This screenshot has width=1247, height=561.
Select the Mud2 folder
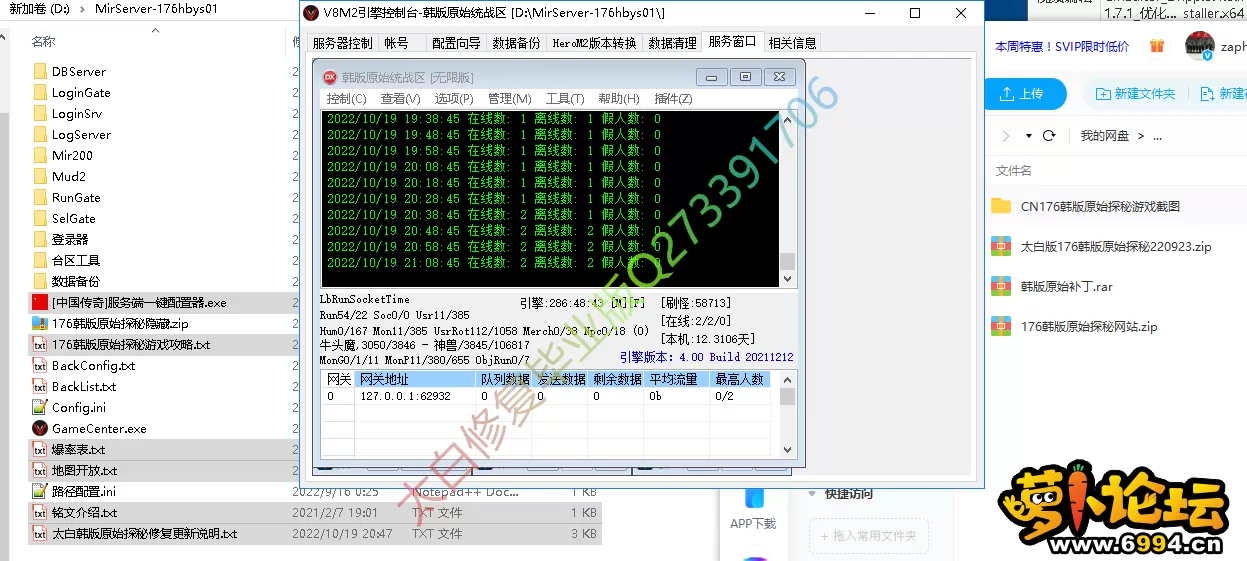coord(69,177)
